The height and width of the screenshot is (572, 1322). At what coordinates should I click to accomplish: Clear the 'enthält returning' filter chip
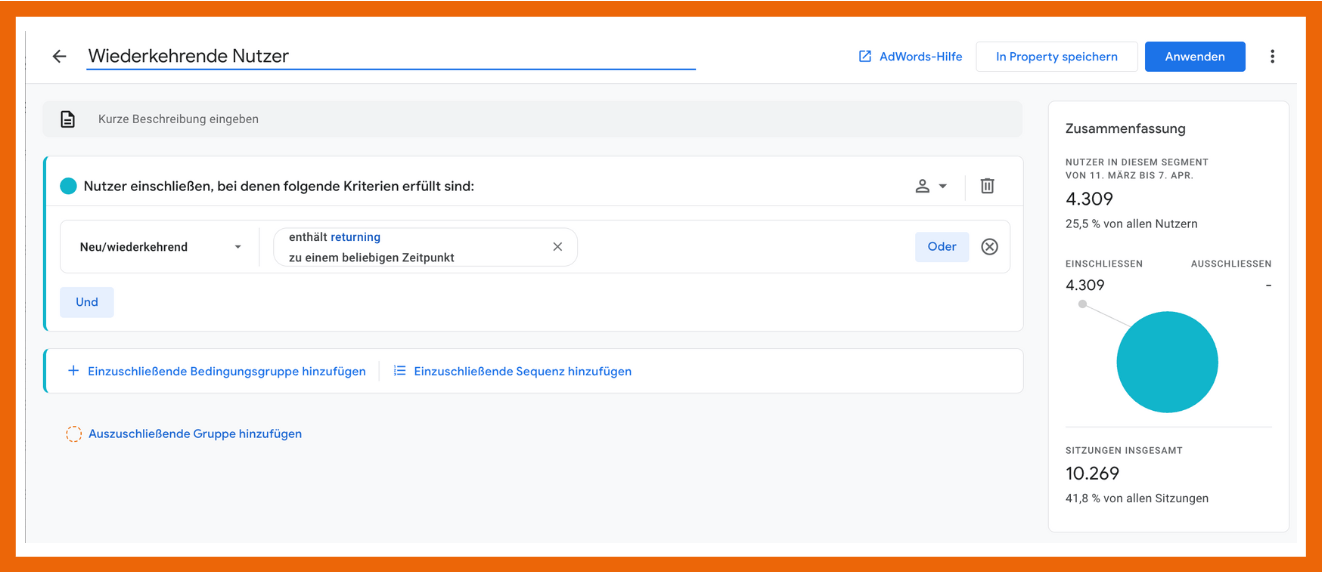557,247
